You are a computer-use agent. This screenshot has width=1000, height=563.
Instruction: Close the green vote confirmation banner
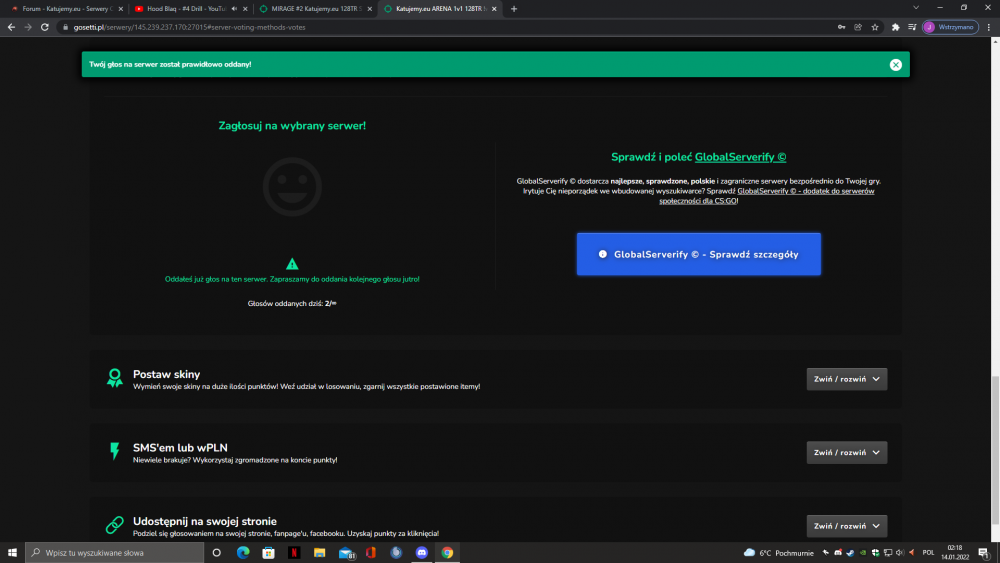[895, 64]
